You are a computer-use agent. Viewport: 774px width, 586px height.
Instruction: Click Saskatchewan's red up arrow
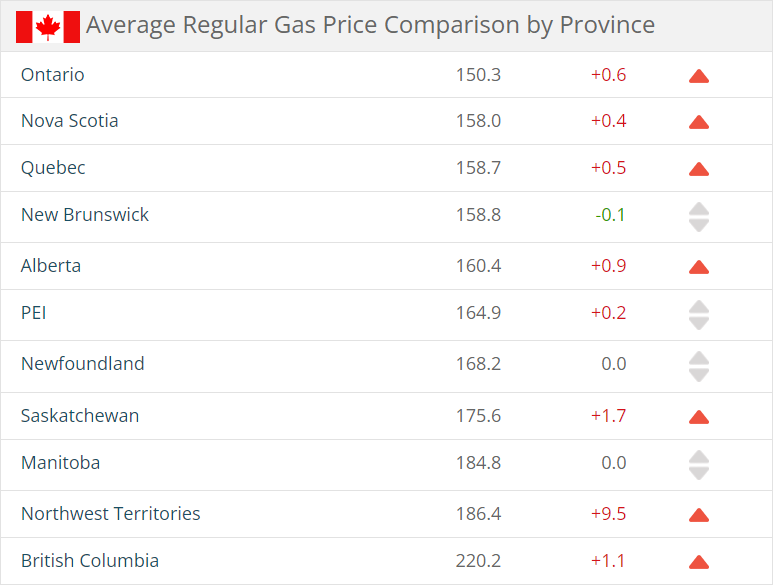pyautogui.click(x=699, y=417)
